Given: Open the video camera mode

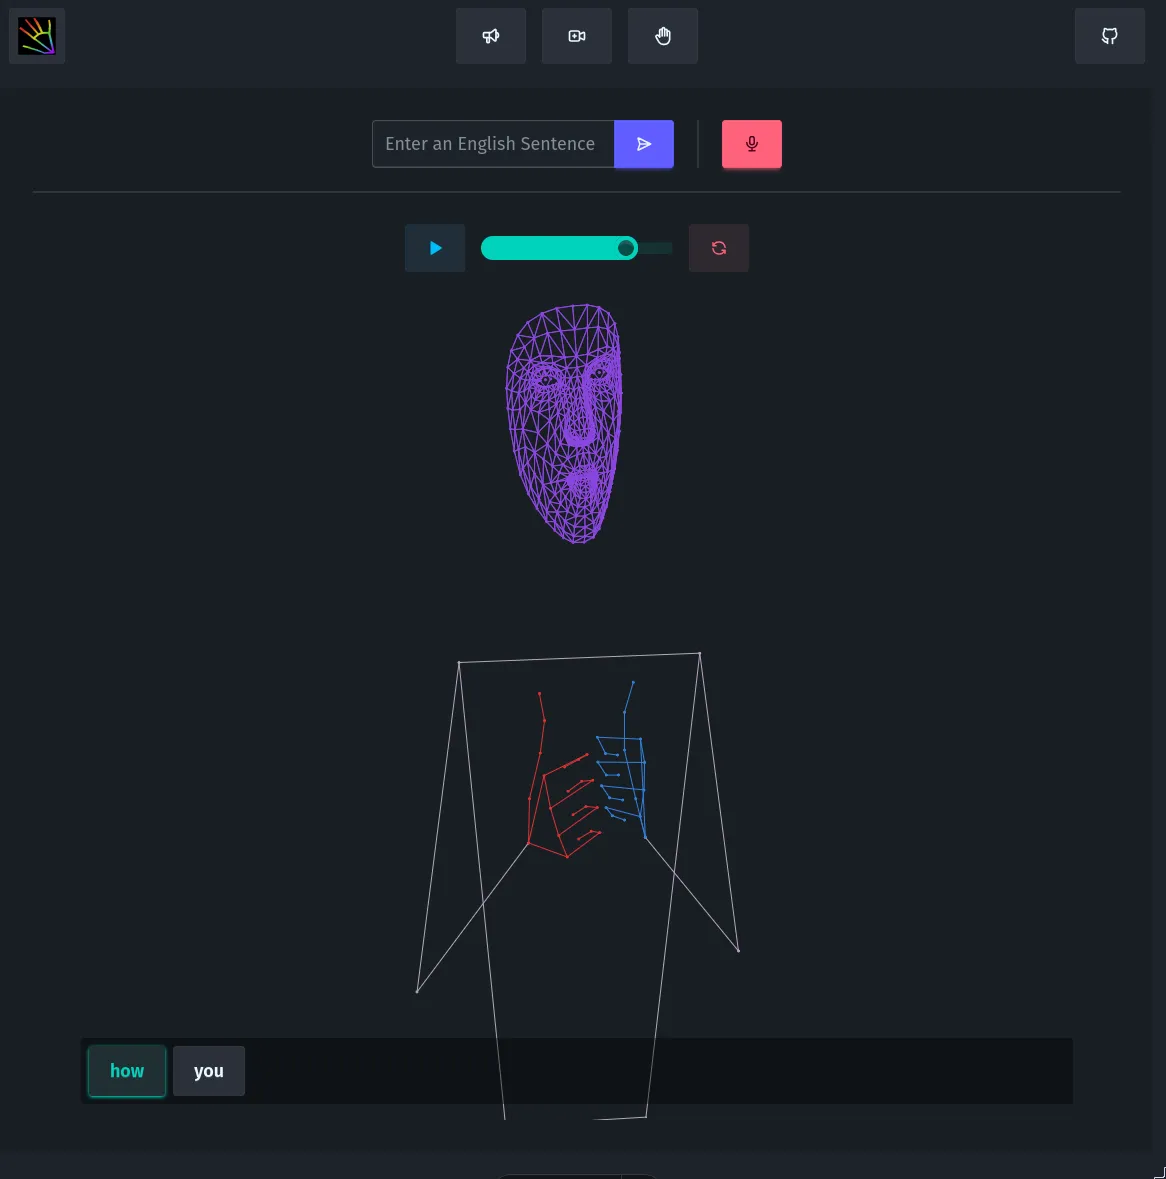Looking at the screenshot, I should coord(577,36).
